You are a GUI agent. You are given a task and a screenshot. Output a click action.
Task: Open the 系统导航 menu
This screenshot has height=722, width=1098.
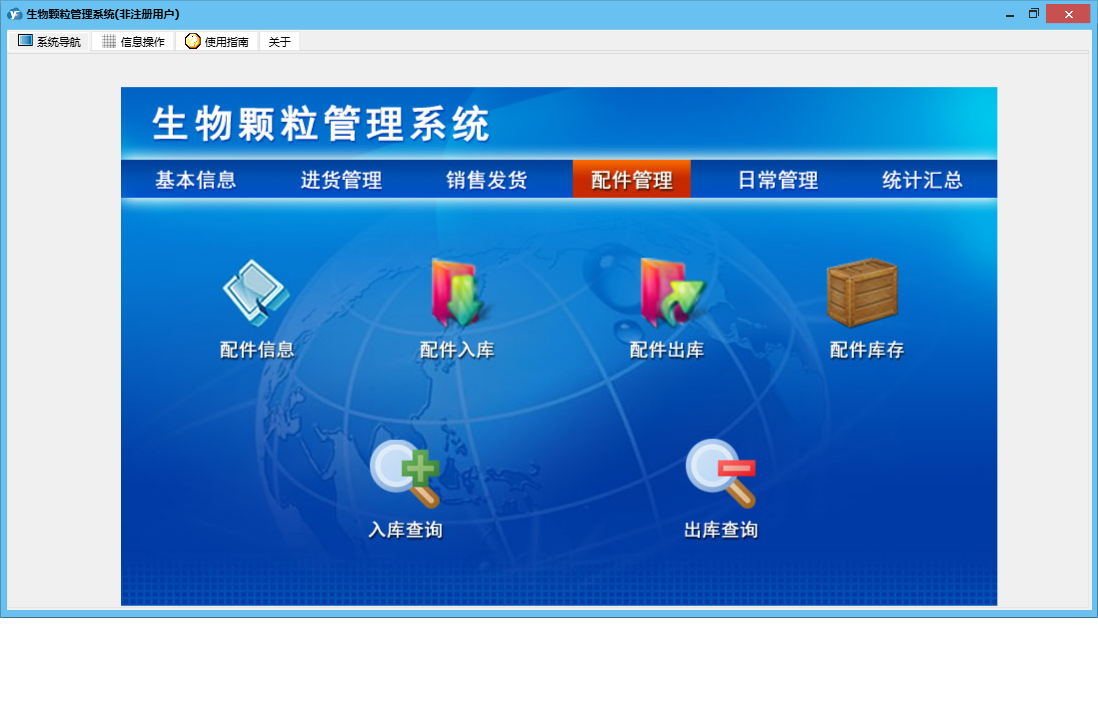(x=49, y=41)
